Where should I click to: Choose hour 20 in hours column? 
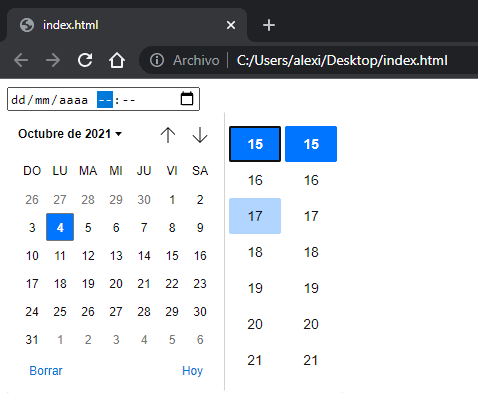coord(255,324)
